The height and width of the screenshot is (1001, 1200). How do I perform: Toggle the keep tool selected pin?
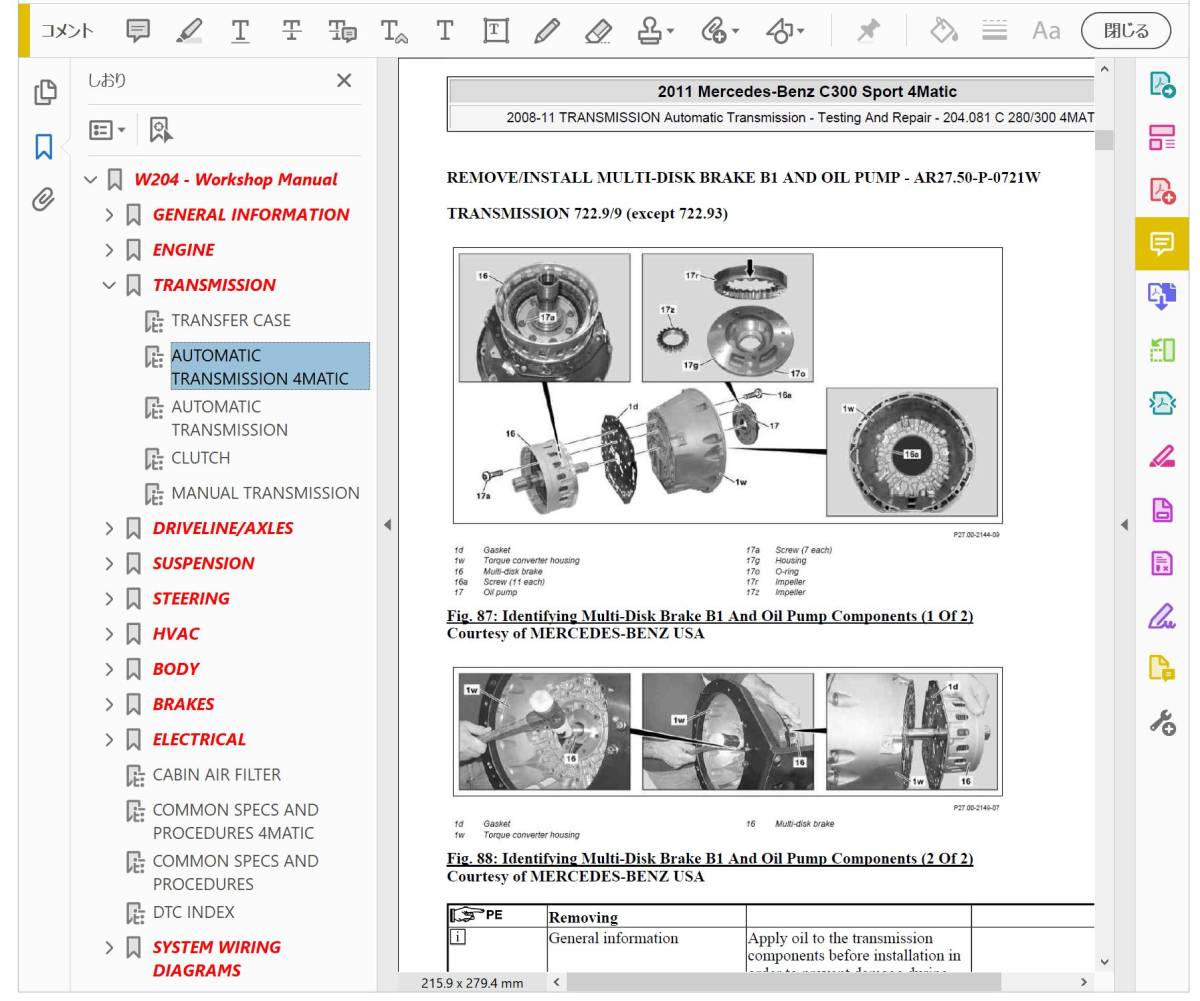pyautogui.click(x=868, y=31)
